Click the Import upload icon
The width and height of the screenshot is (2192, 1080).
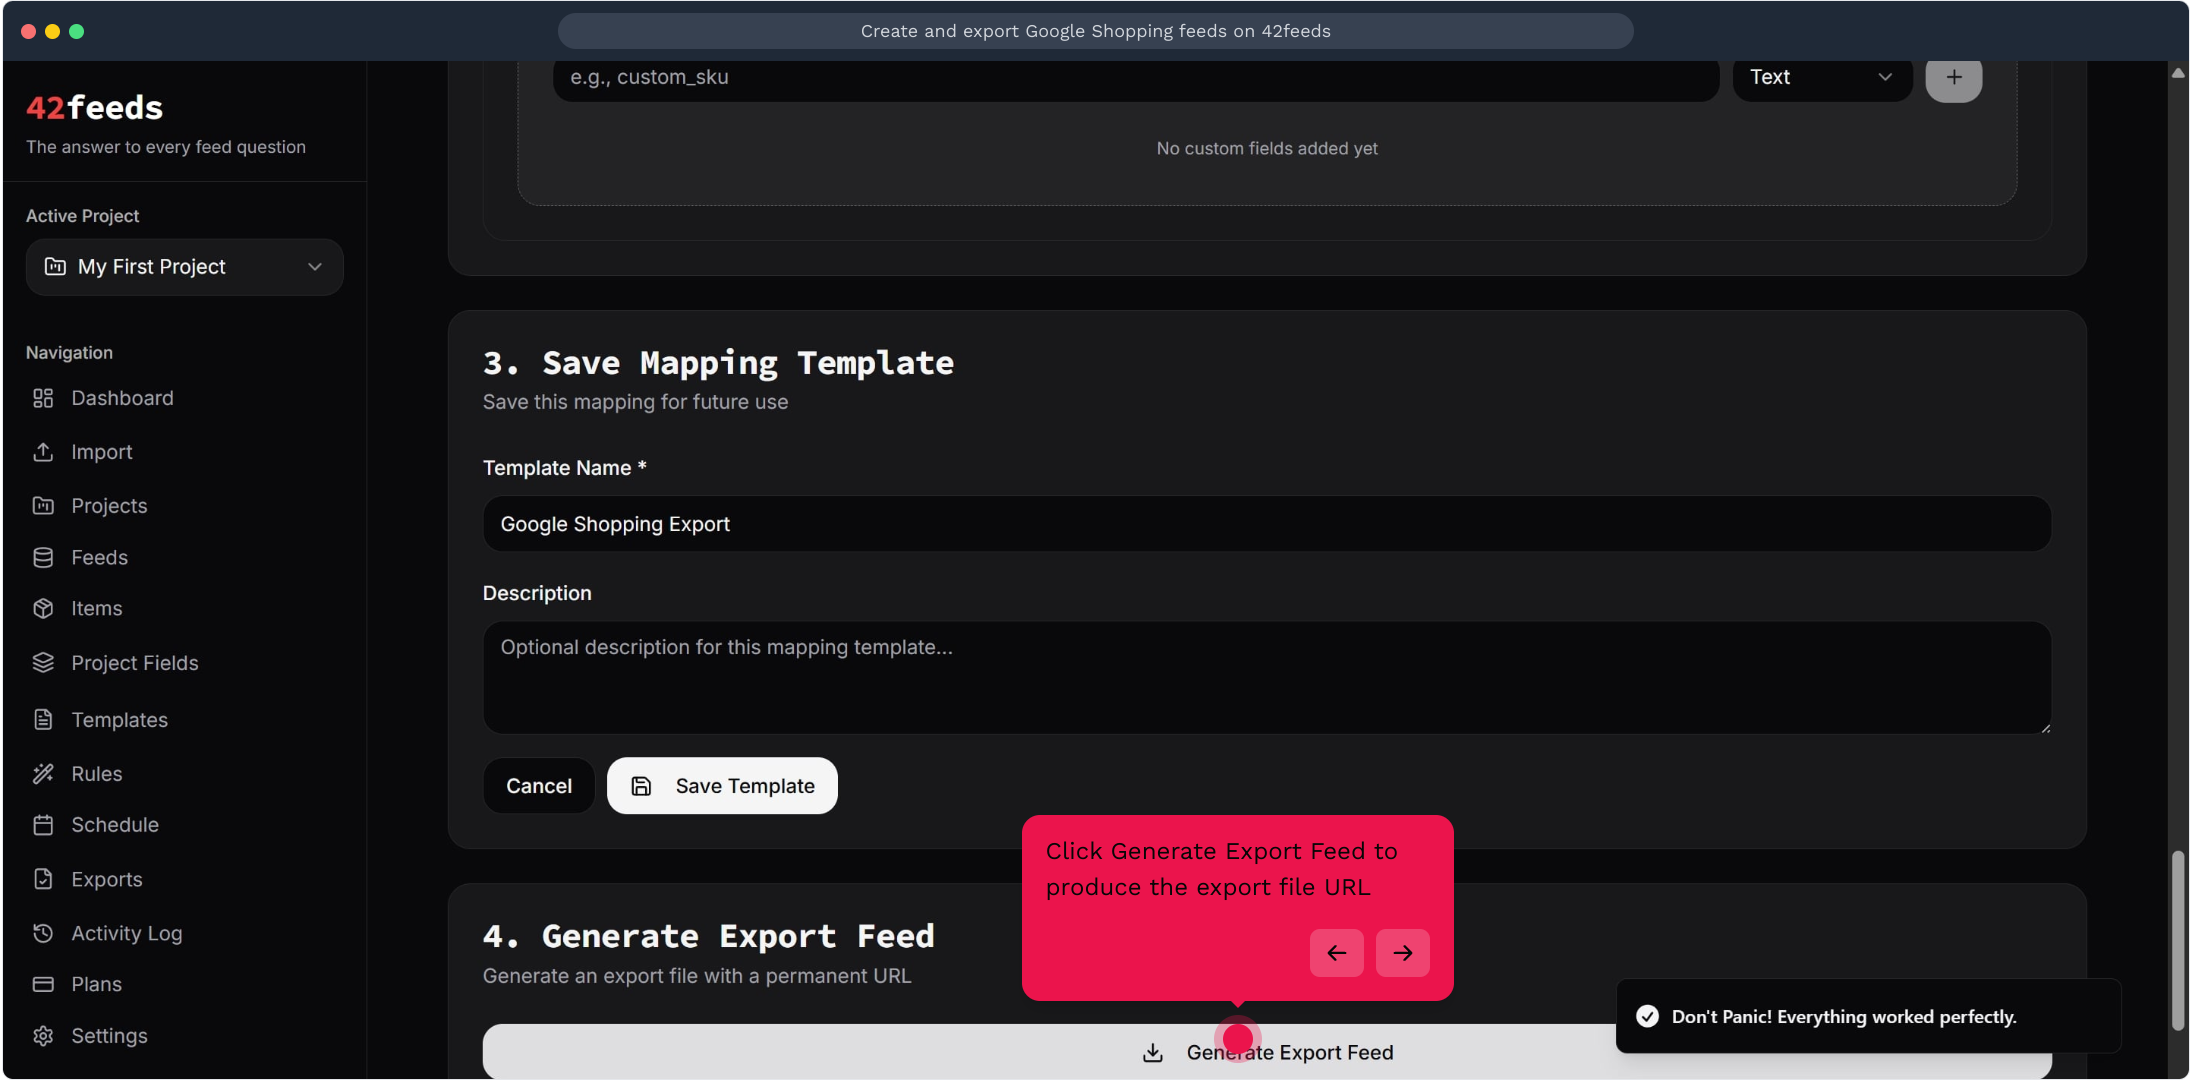(x=43, y=452)
